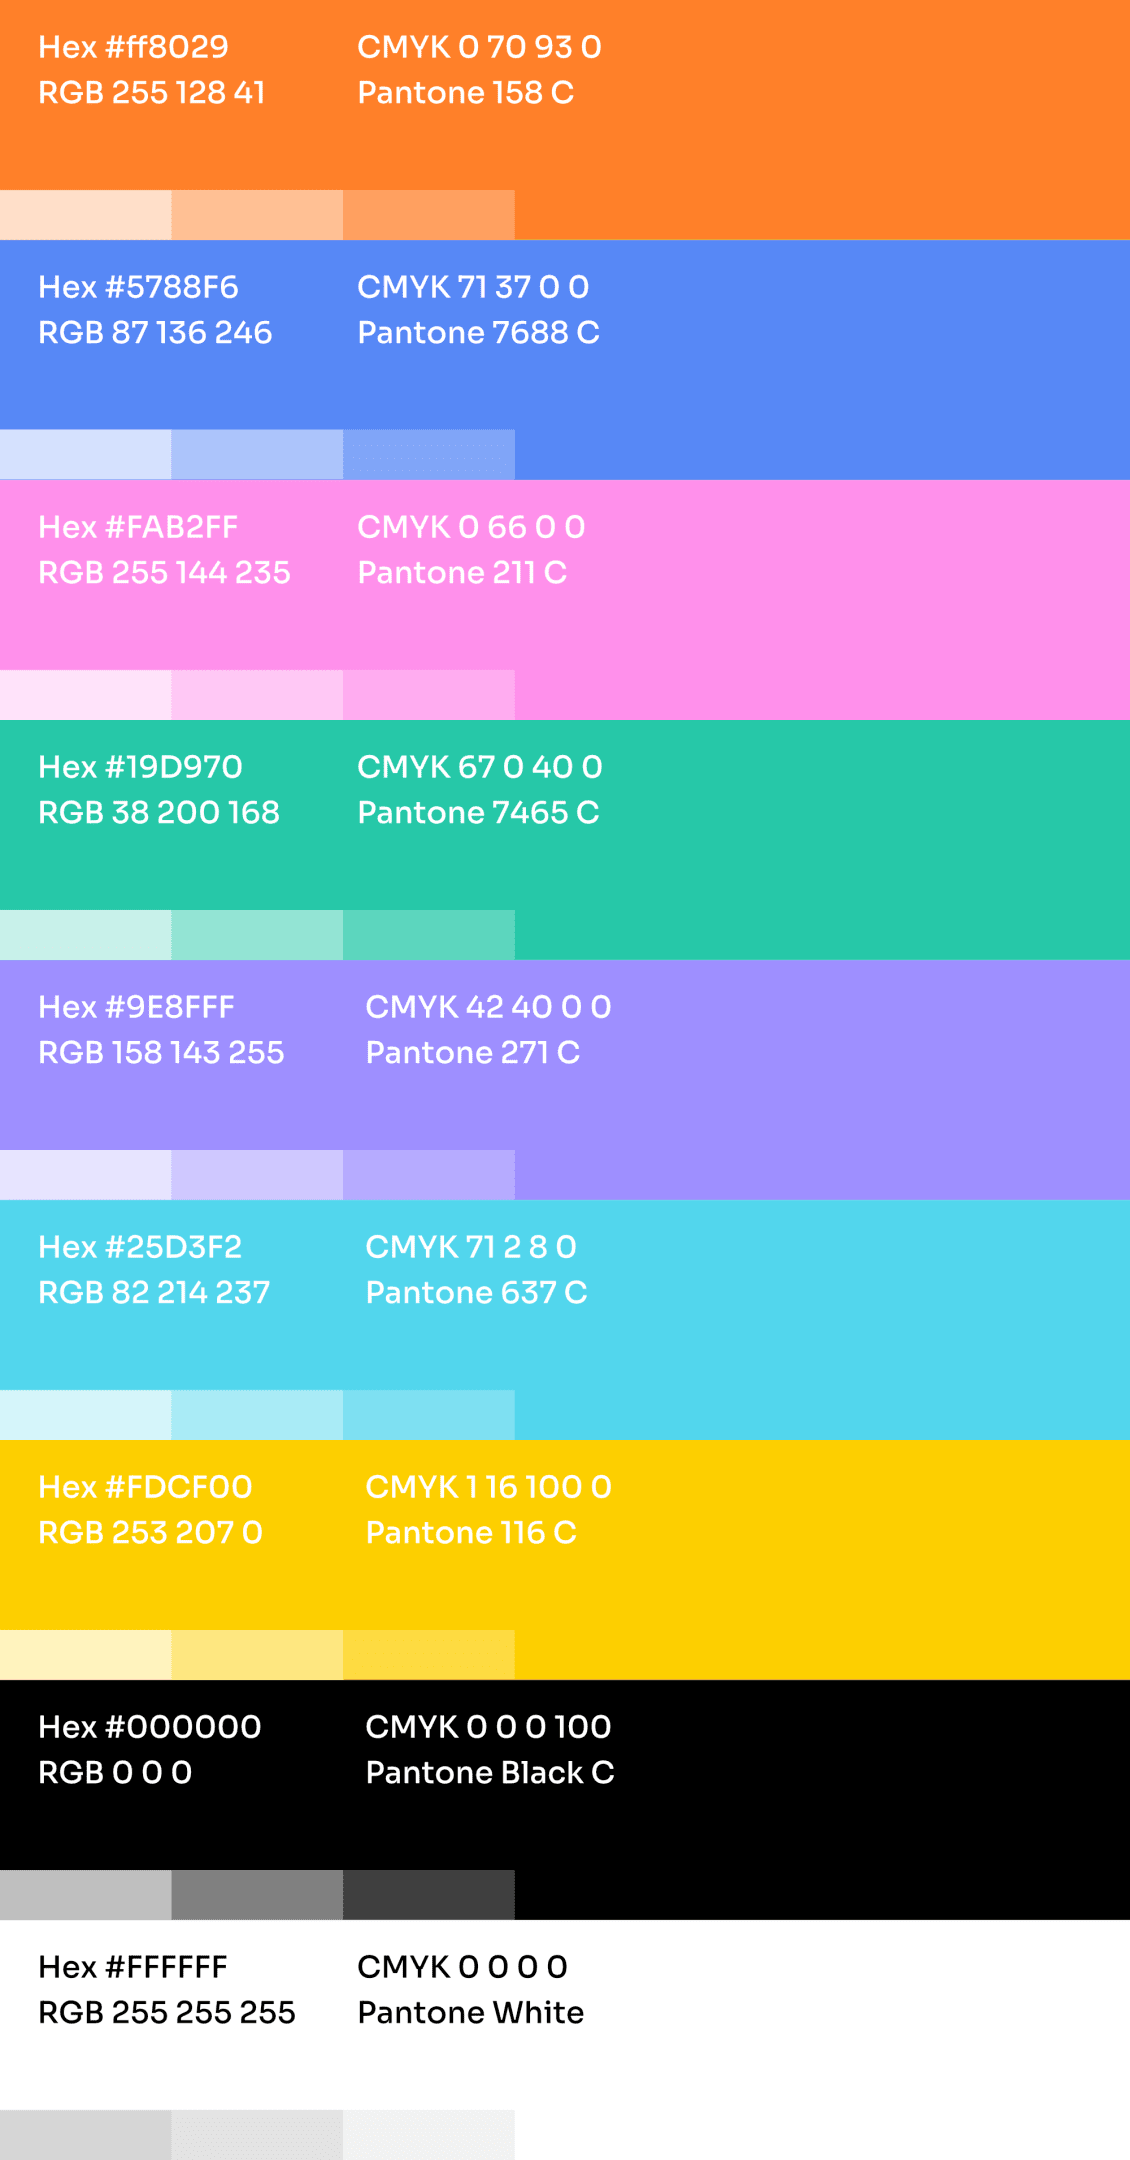Screen dimensions: 1130x2160
Task: Click the lightest orange tint swatch
Action: [x=85, y=215]
